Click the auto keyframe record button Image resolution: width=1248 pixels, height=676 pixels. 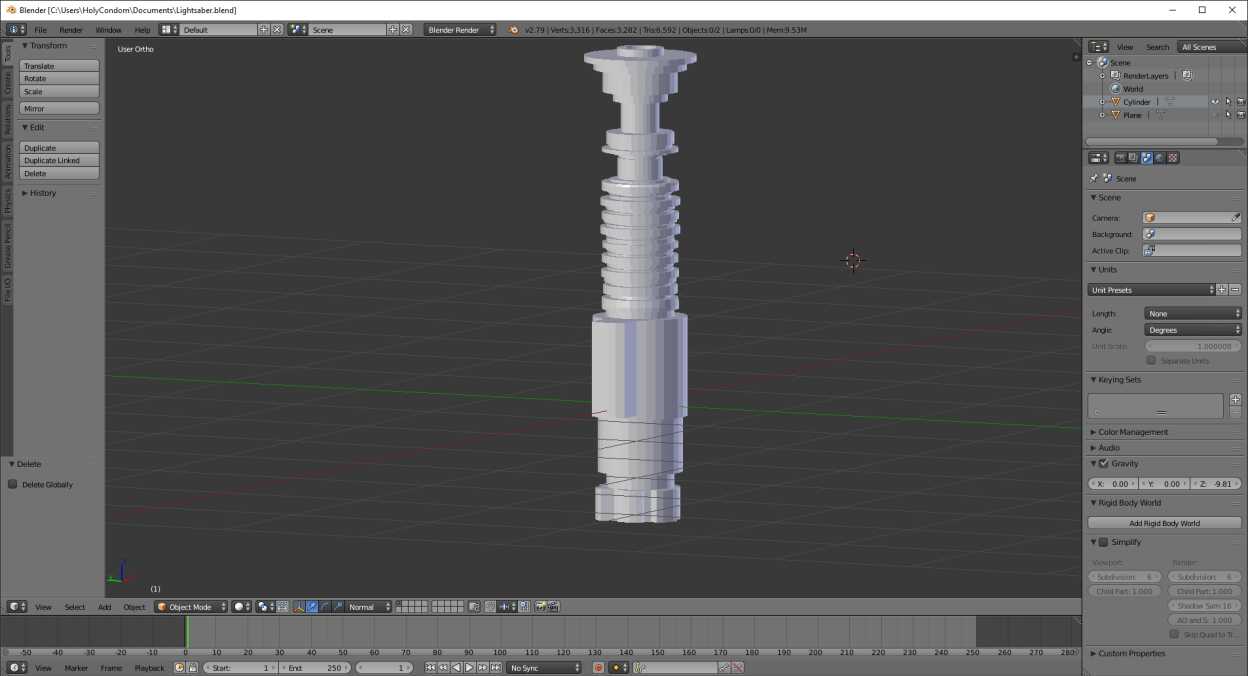coord(599,668)
